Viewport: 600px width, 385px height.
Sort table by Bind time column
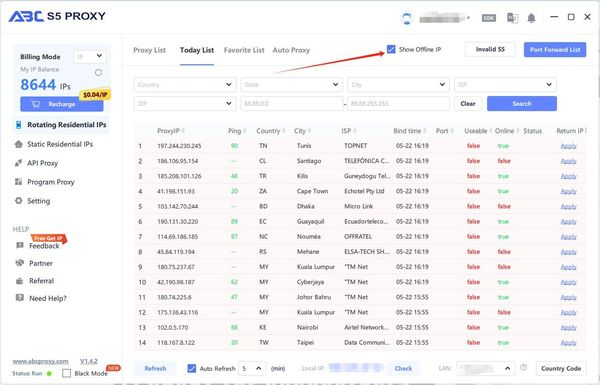425,131
